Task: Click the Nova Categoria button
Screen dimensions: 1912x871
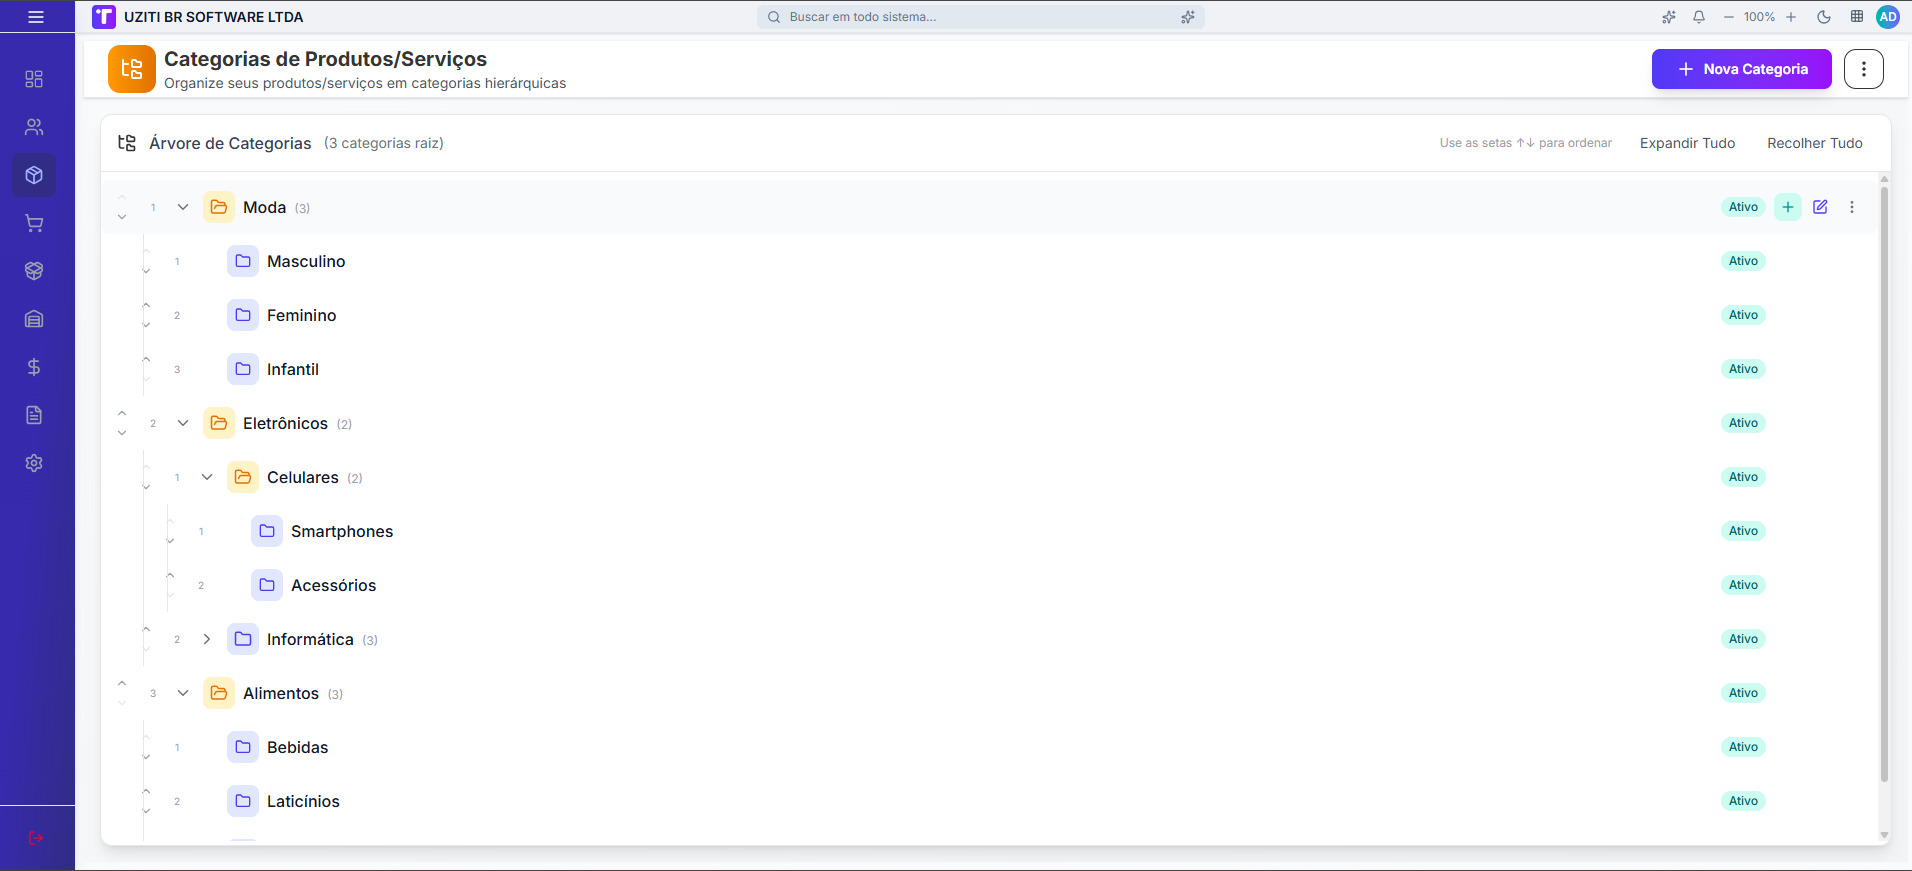Action: (x=1741, y=69)
